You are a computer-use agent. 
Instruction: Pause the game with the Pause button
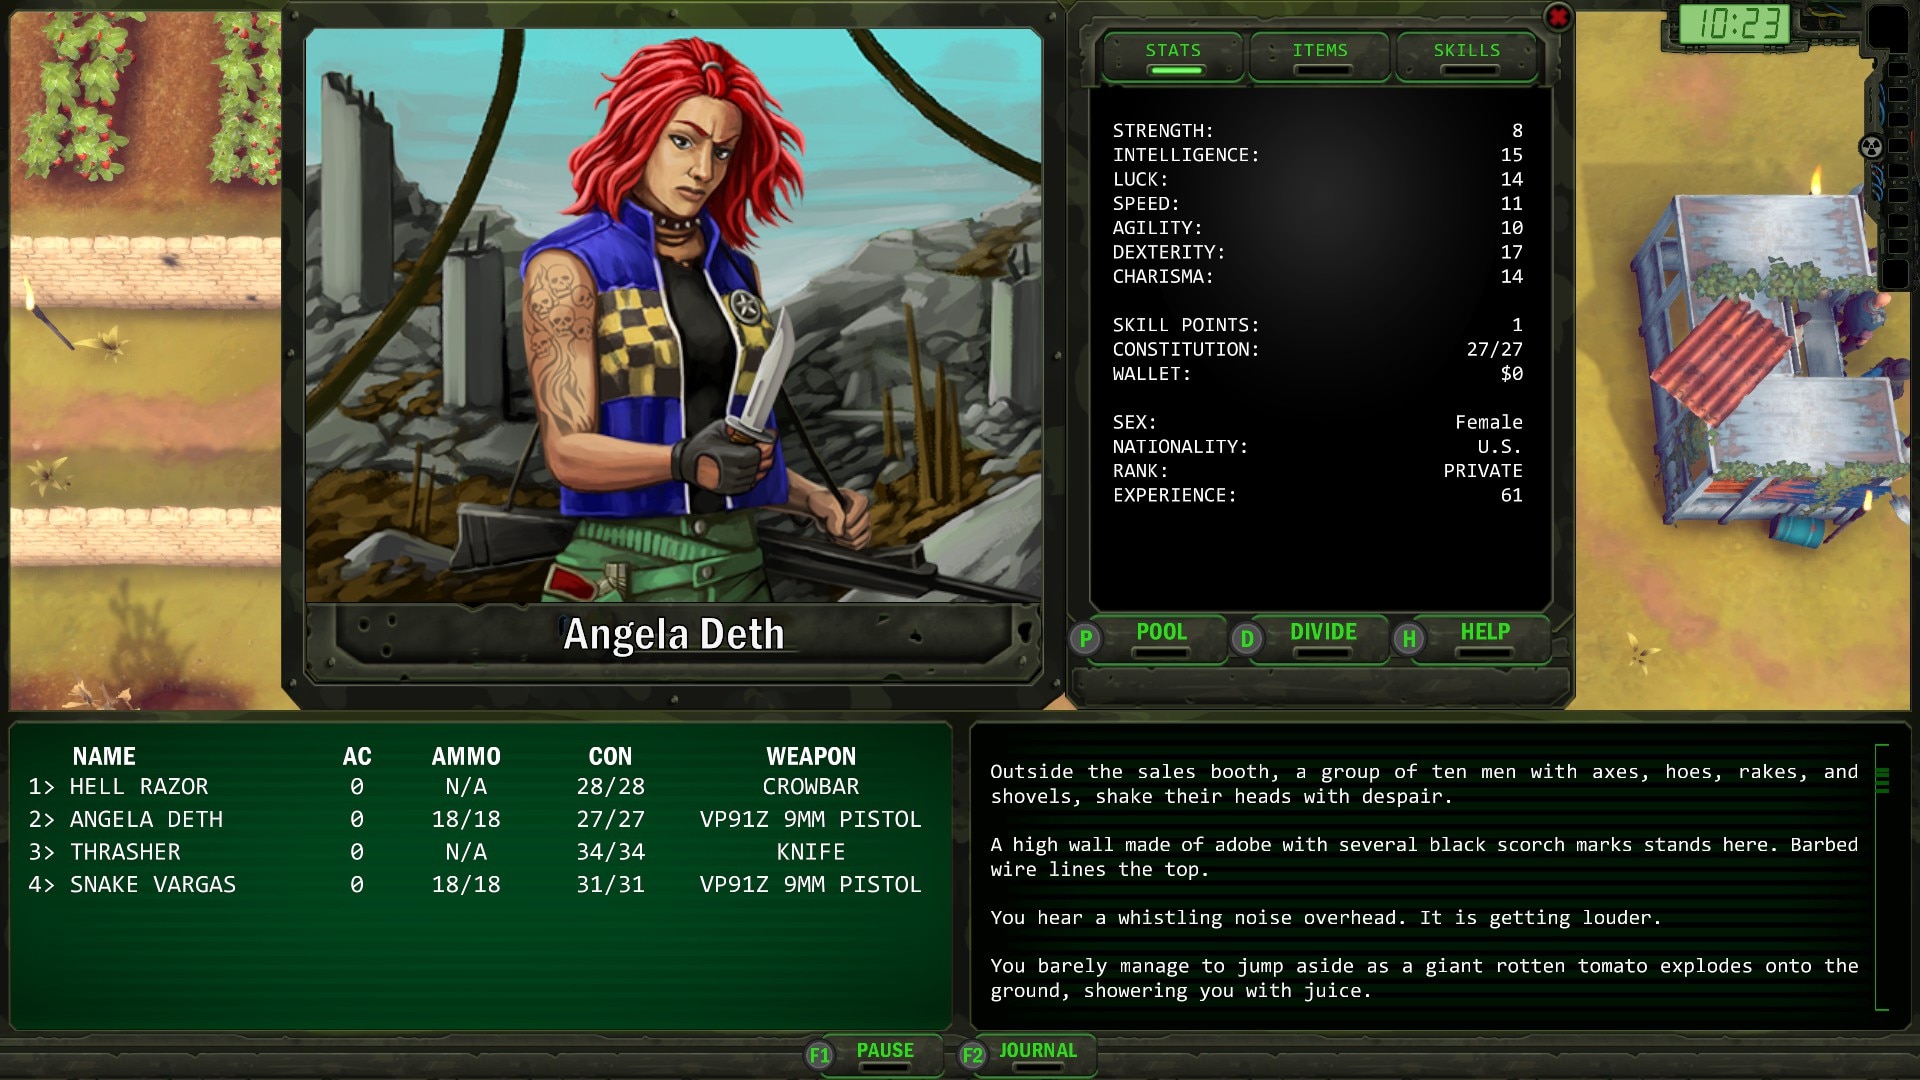click(x=885, y=1052)
